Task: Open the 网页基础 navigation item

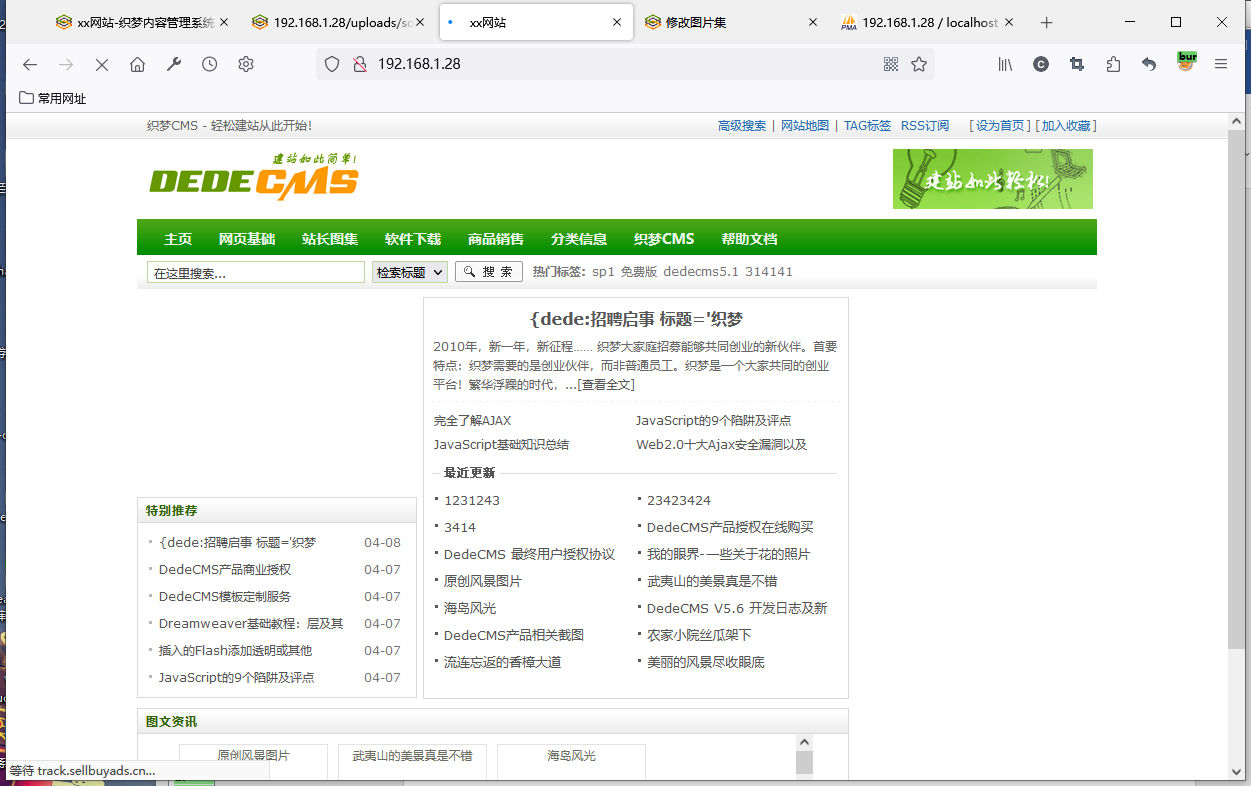Action: pos(247,239)
